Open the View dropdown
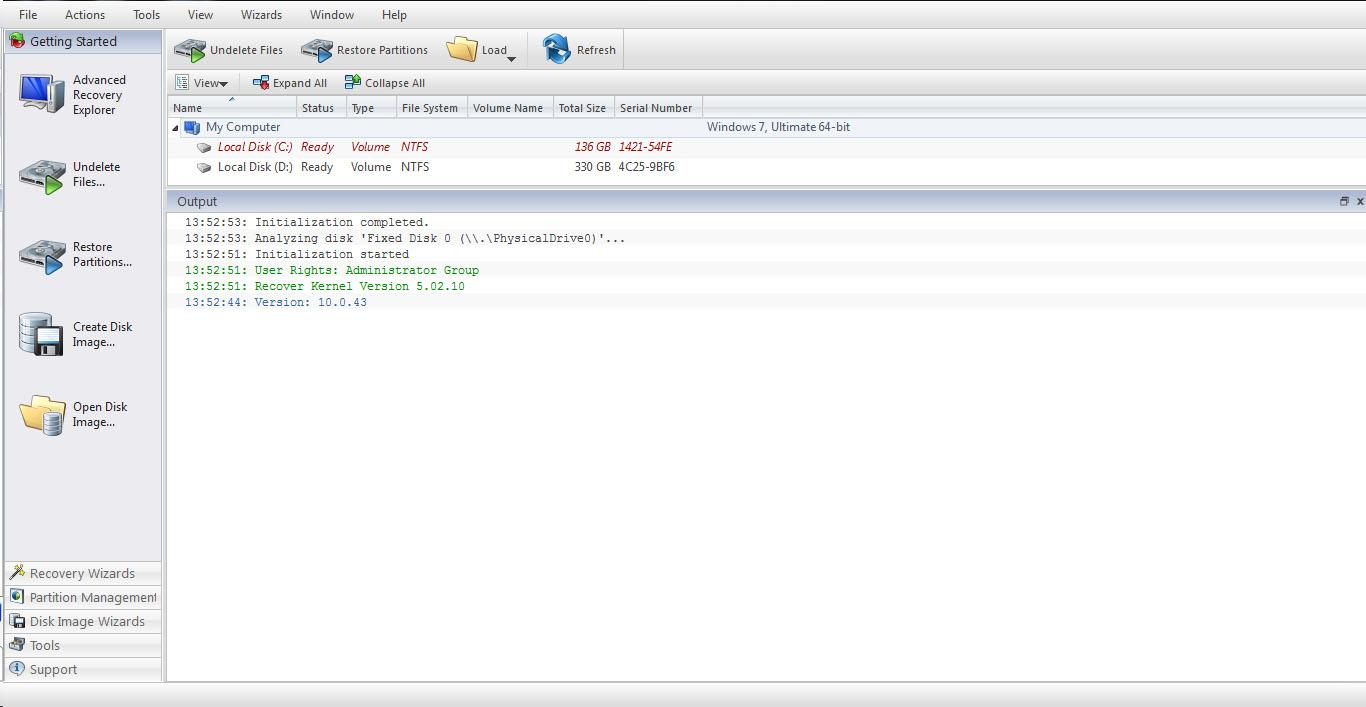Image resolution: width=1366 pixels, height=707 pixels. tap(202, 83)
